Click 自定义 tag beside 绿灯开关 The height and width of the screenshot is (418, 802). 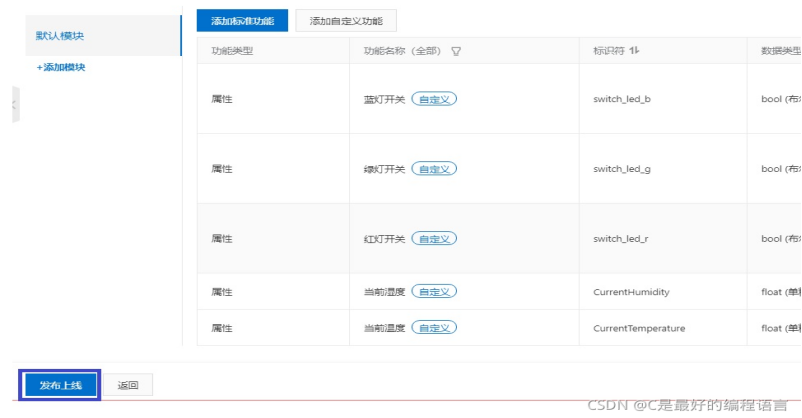pos(434,169)
